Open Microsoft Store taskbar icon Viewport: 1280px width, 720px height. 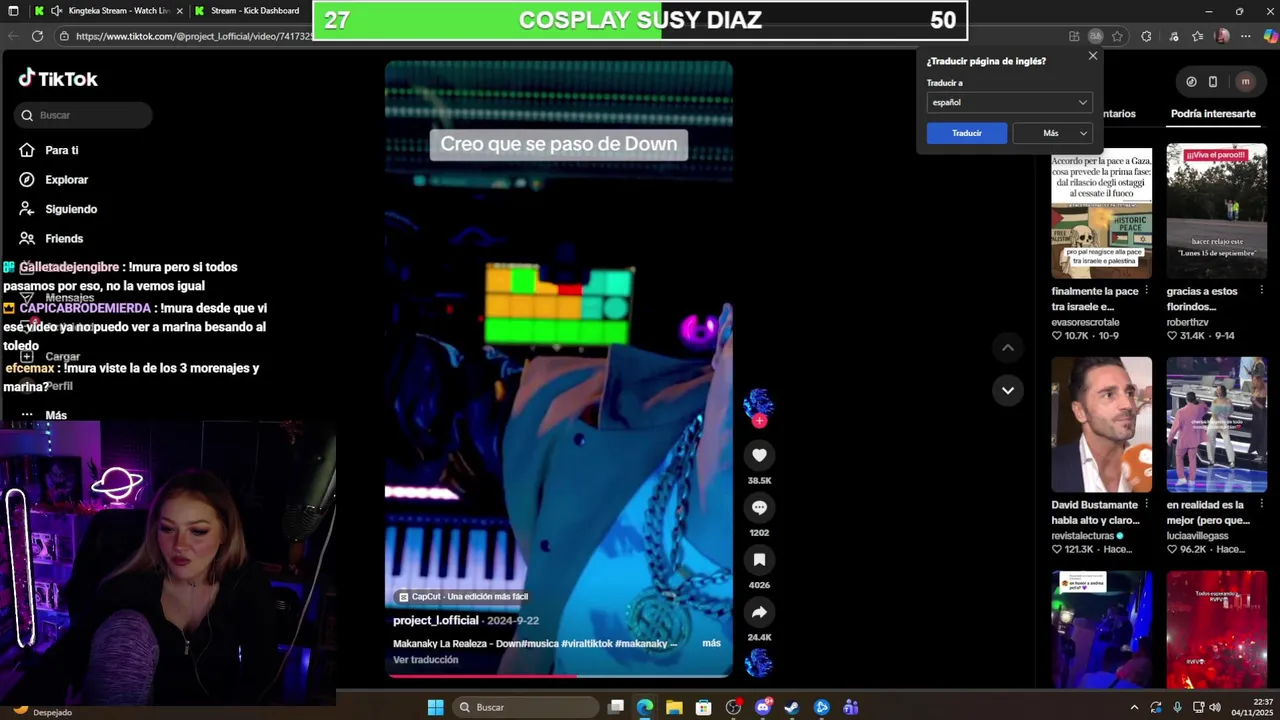tap(703, 707)
